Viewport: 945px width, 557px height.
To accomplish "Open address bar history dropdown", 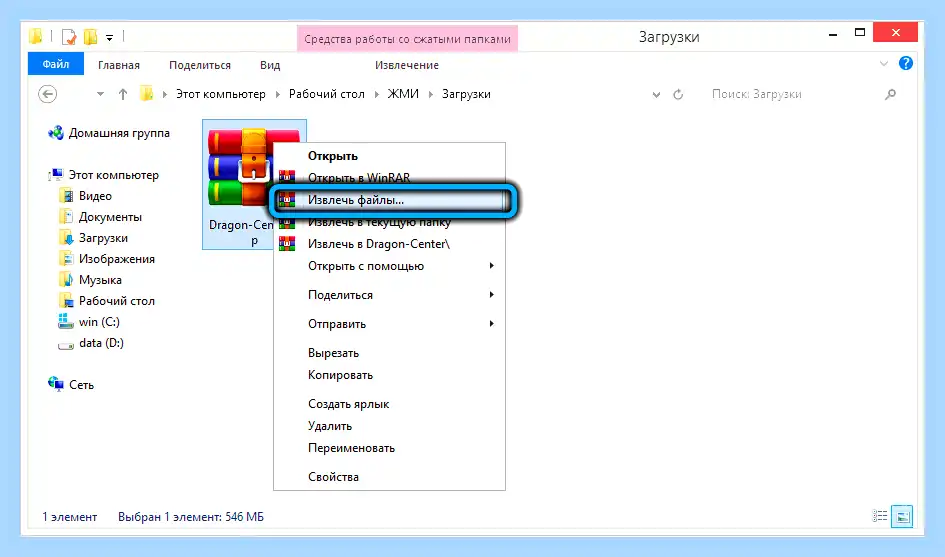I will (656, 95).
